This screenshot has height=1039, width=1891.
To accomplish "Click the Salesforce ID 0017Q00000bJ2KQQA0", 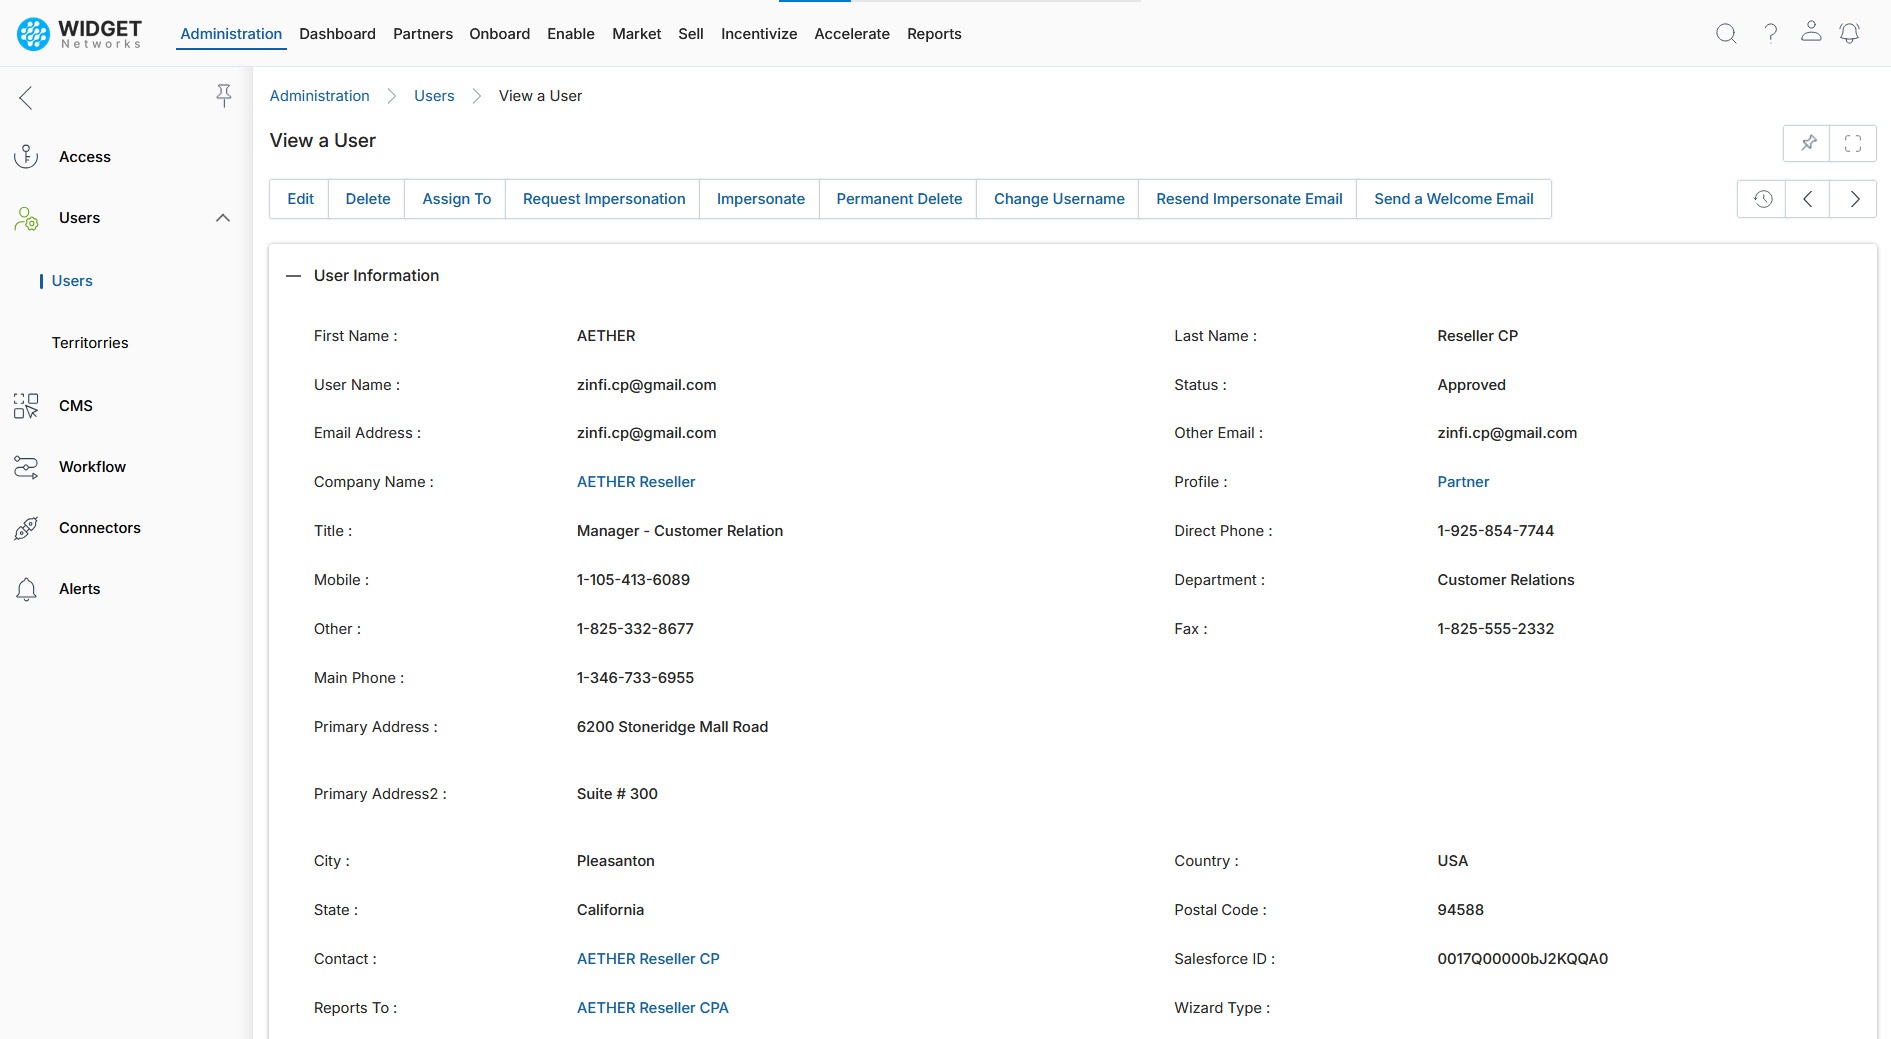I will pyautogui.click(x=1522, y=959).
